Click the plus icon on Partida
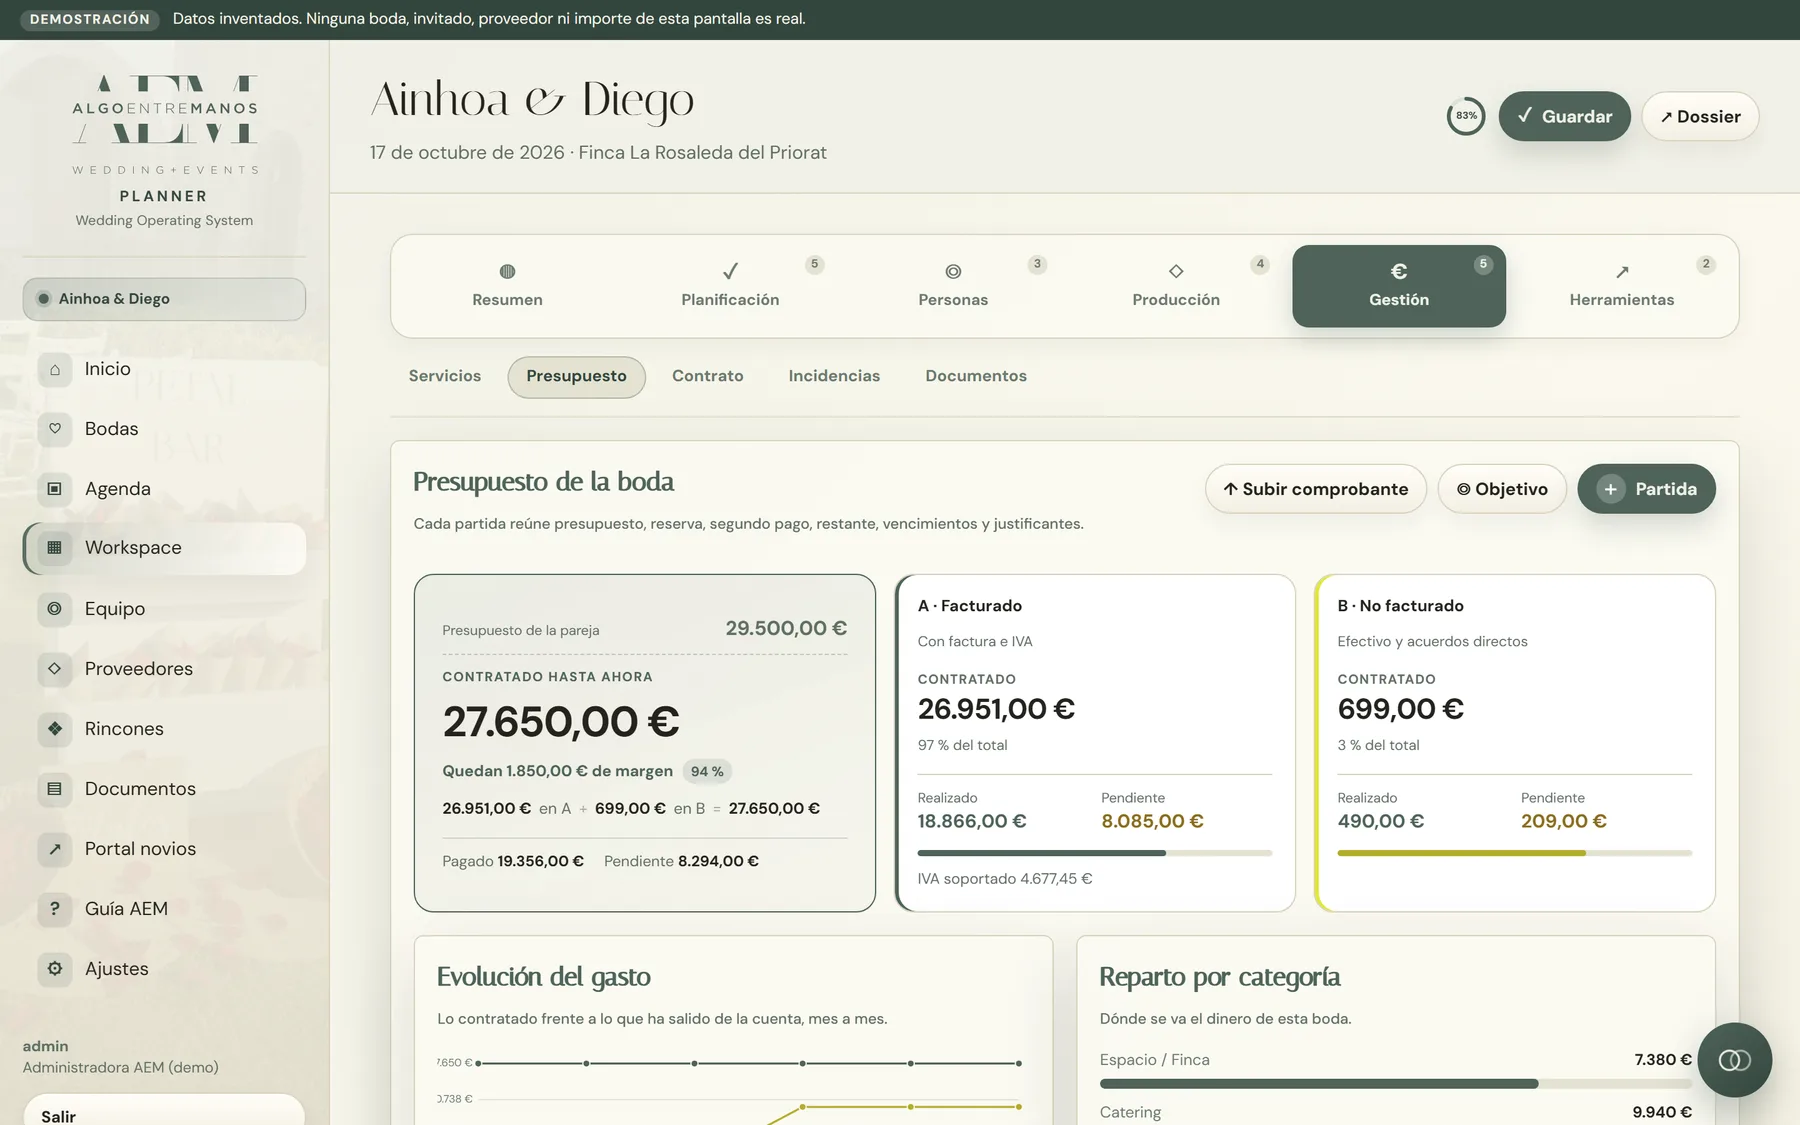This screenshot has width=1800, height=1125. [x=1610, y=489]
